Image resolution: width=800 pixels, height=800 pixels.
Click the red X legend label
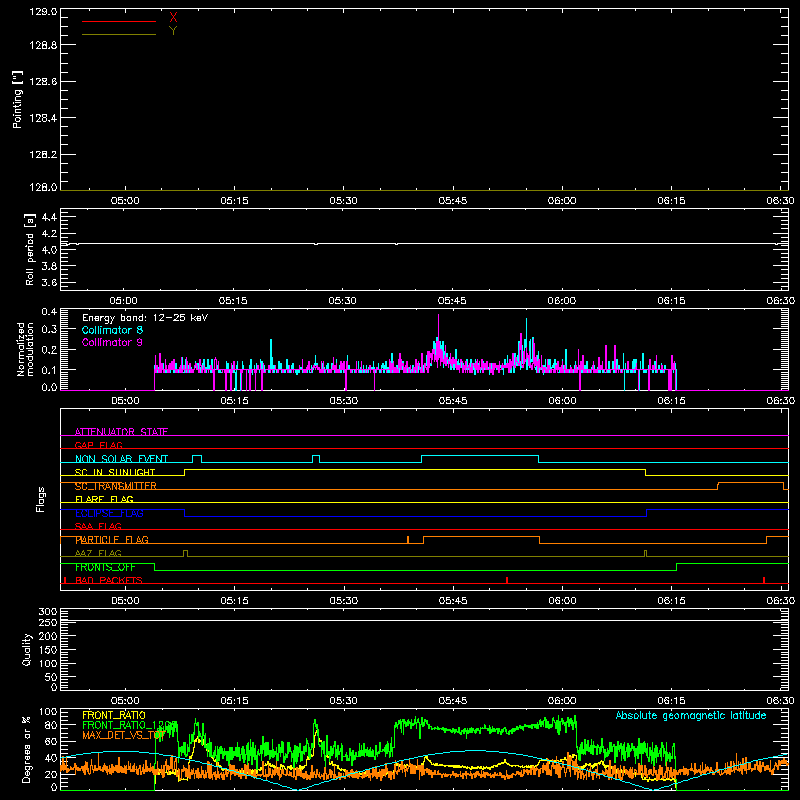pyautogui.click(x=173, y=18)
